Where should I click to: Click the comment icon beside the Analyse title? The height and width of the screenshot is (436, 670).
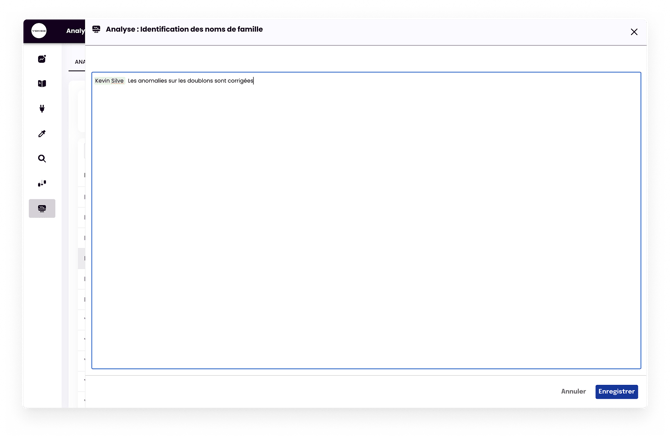tap(97, 29)
